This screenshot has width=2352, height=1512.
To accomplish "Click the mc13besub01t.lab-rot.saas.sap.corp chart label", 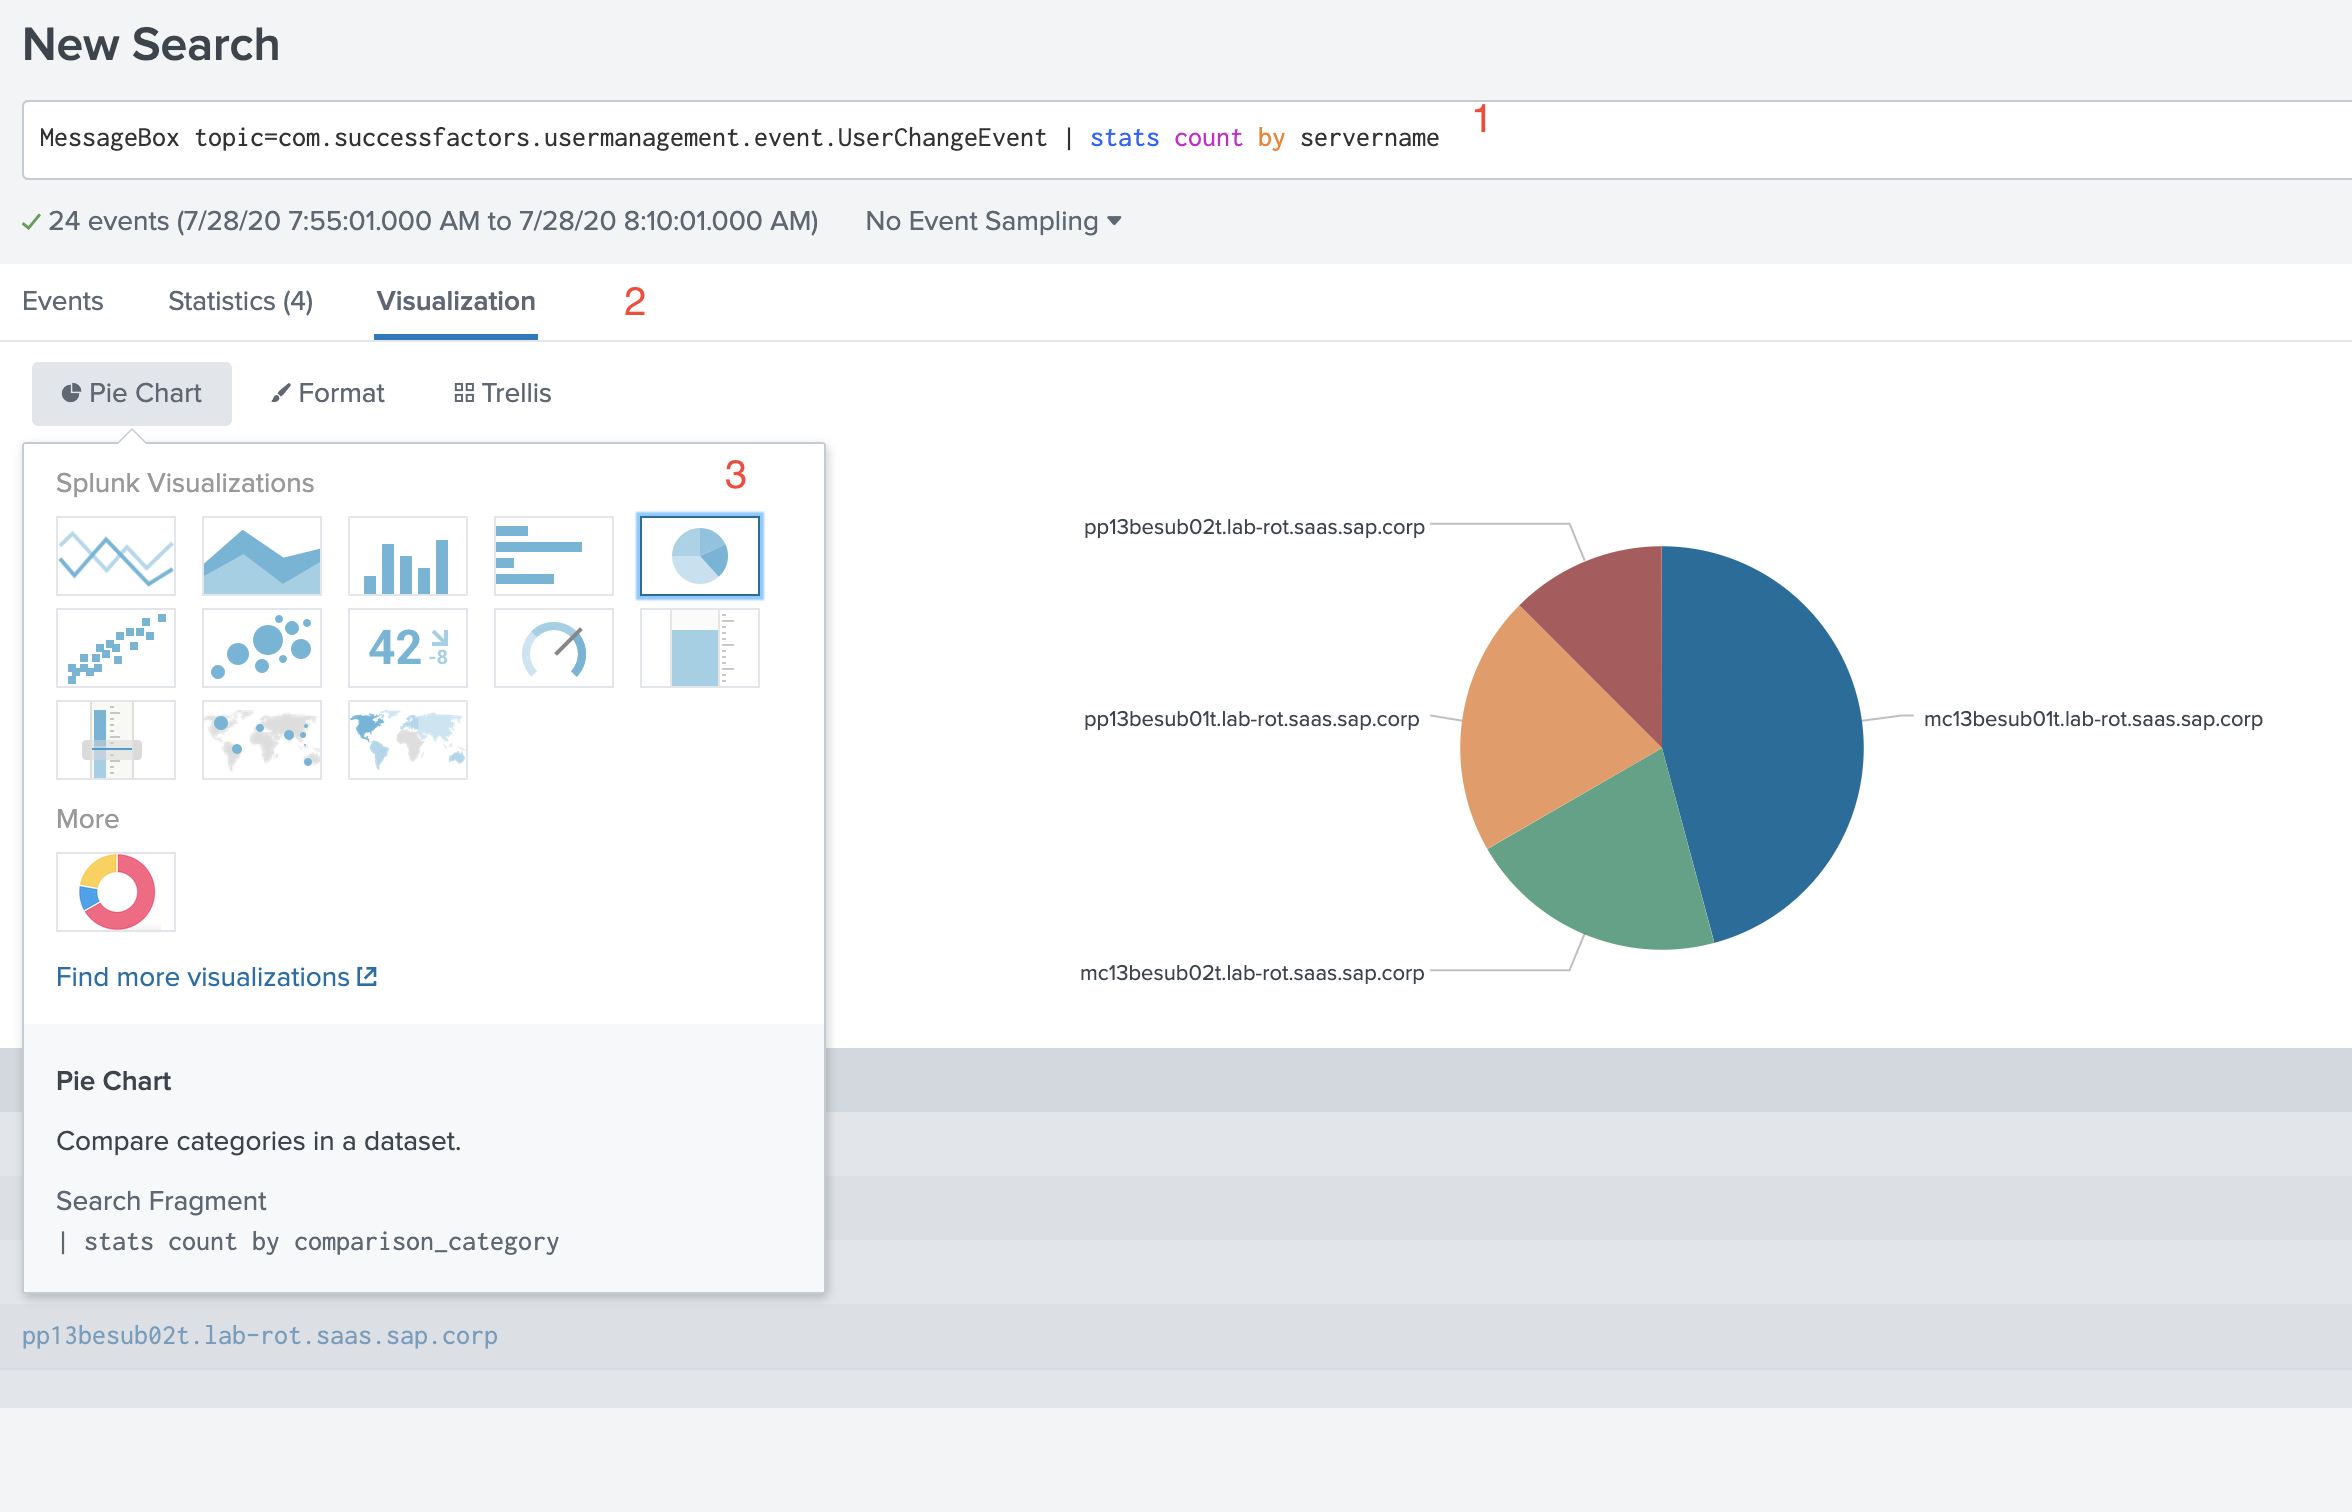I will click(x=2093, y=719).
